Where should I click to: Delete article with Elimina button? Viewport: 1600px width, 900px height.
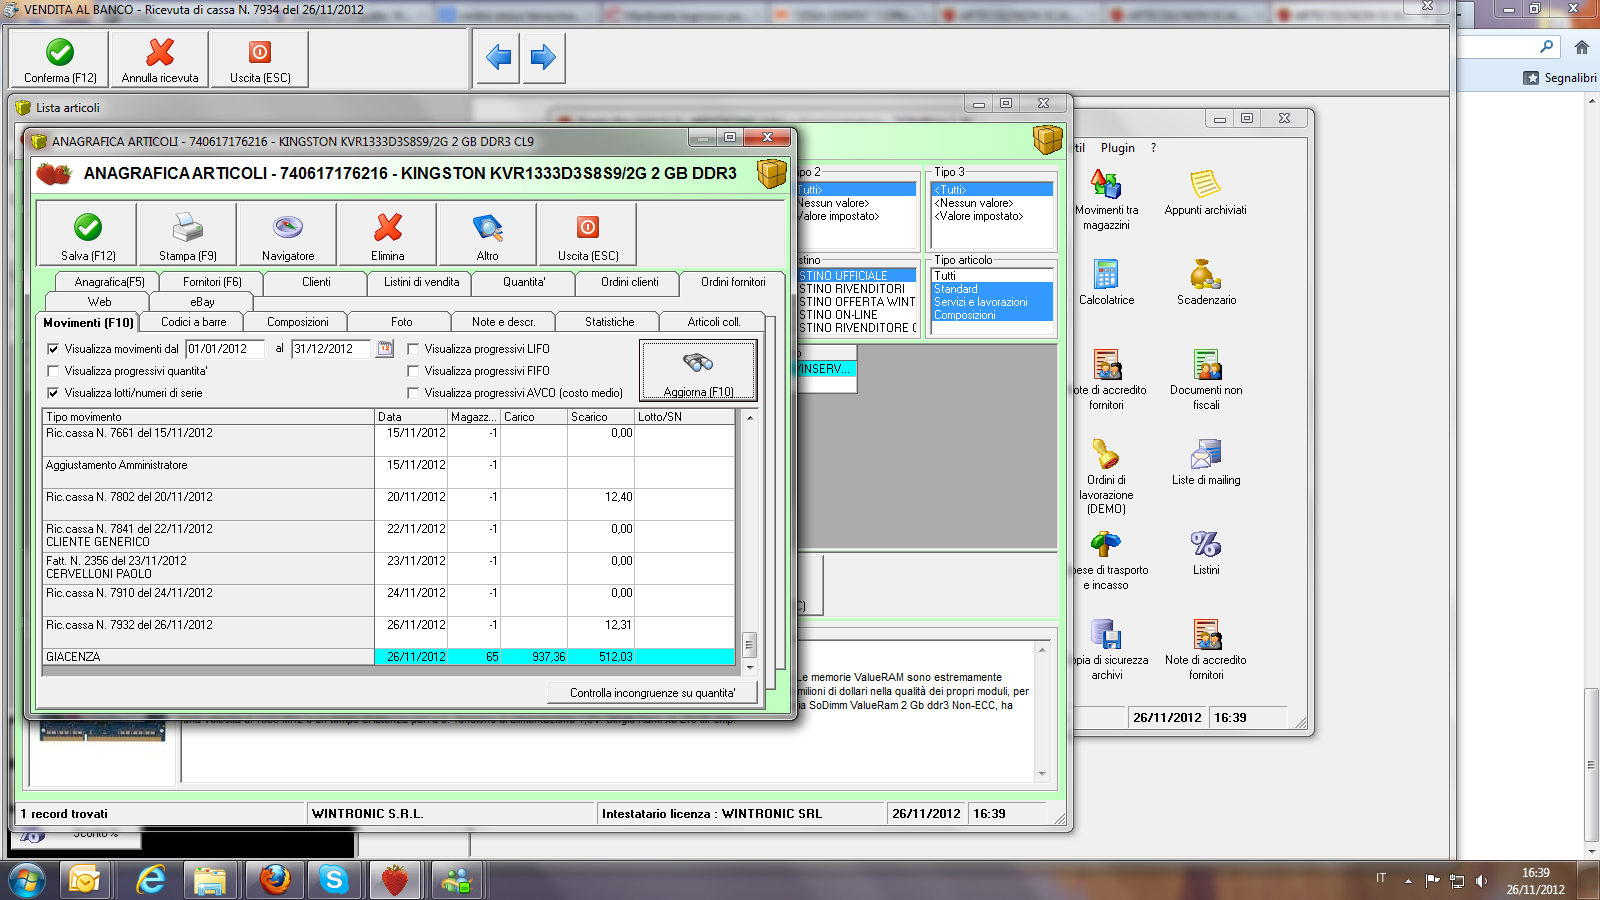tap(388, 234)
